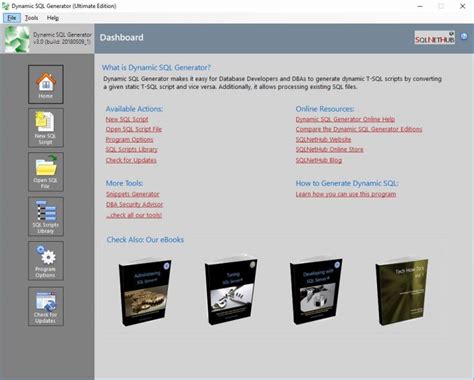Select the Tuning SQL Server eBook cover
Viewport: 474px width, 380px height.
230,291
